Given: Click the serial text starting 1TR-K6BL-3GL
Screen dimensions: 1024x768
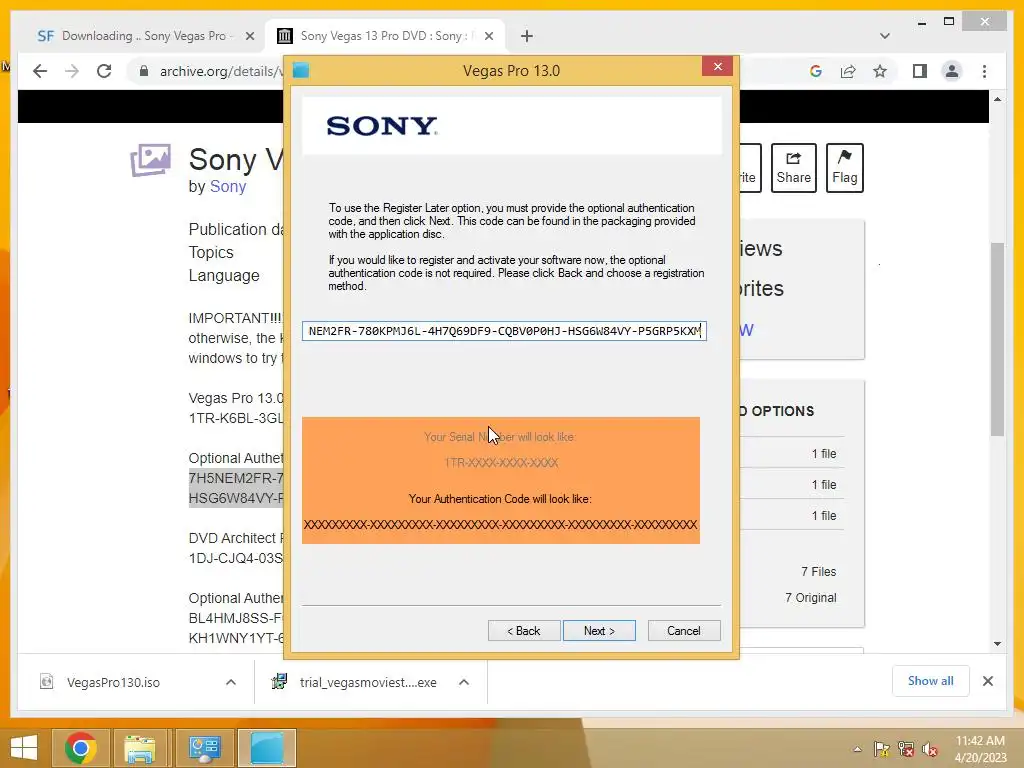Looking at the screenshot, I should pyautogui.click(x=236, y=418).
